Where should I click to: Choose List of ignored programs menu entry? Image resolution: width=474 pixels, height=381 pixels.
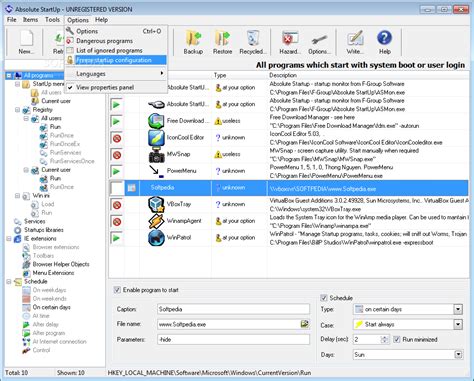116,50
